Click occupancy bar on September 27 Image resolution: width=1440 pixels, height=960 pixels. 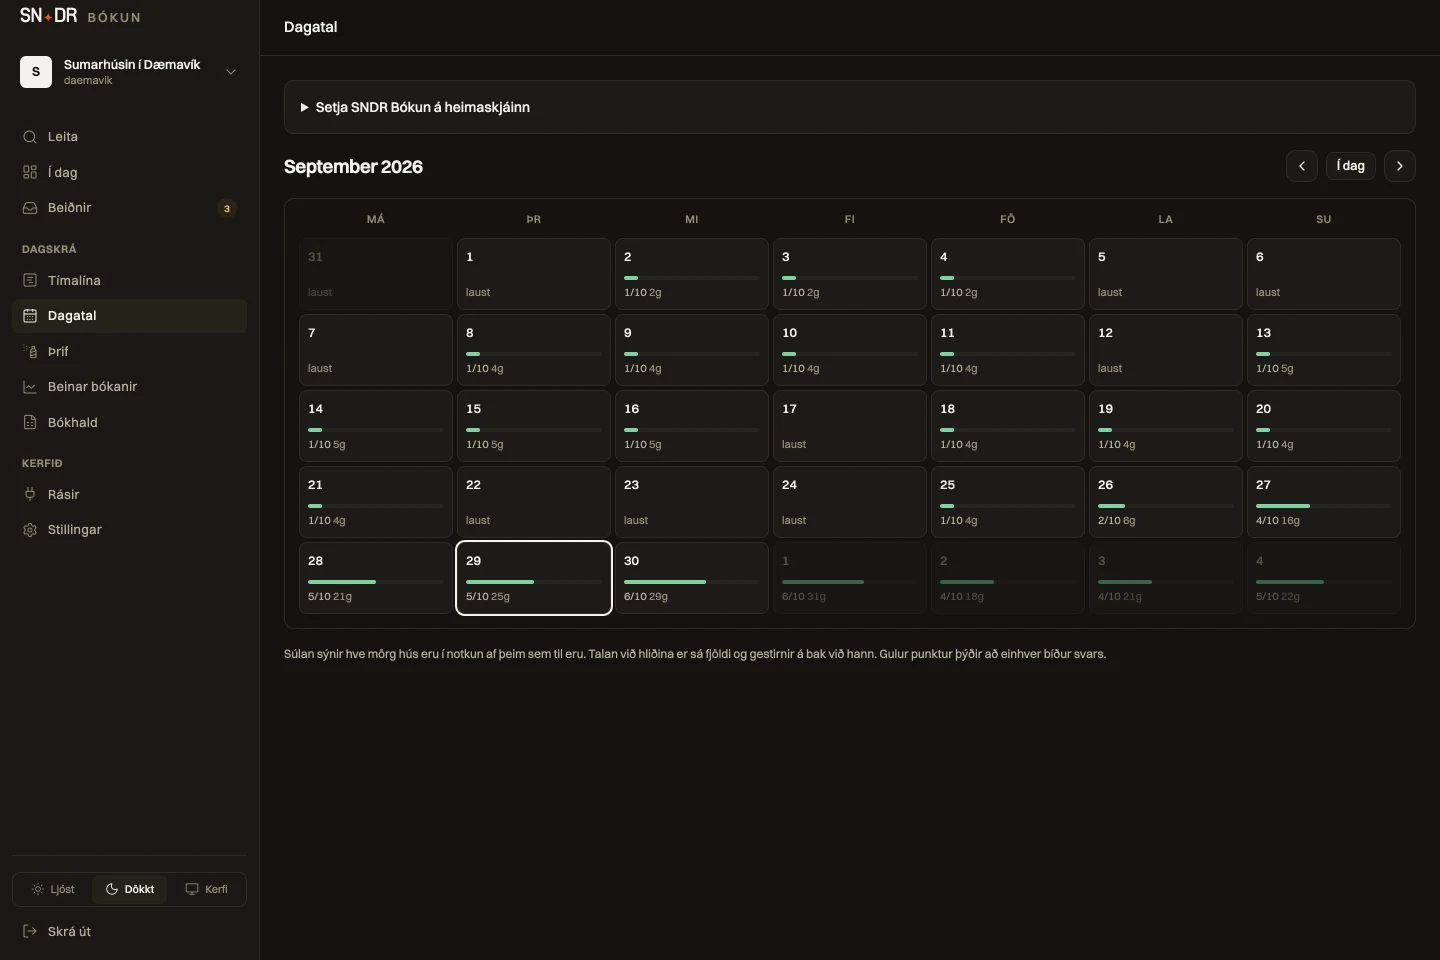point(1324,506)
